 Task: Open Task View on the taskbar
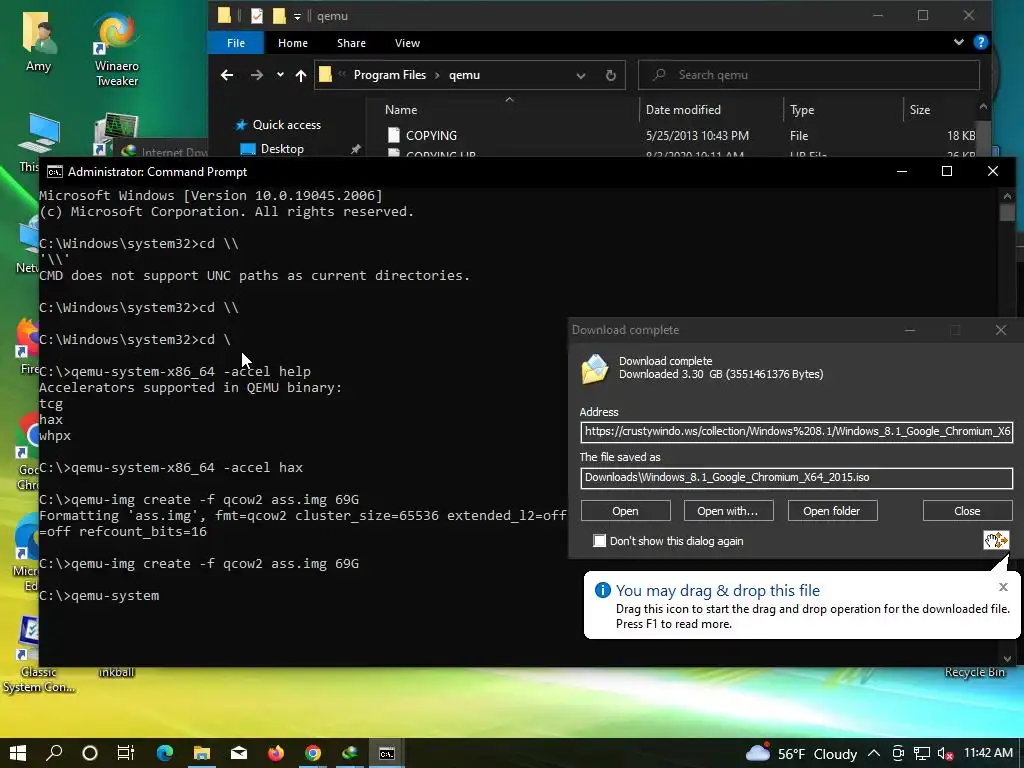click(126, 753)
